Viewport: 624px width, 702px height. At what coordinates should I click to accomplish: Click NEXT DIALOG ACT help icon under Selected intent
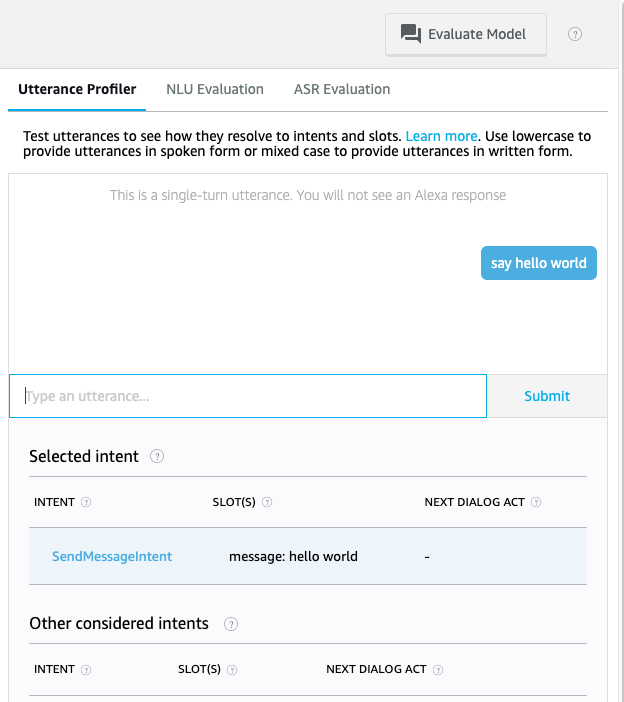coord(536,502)
